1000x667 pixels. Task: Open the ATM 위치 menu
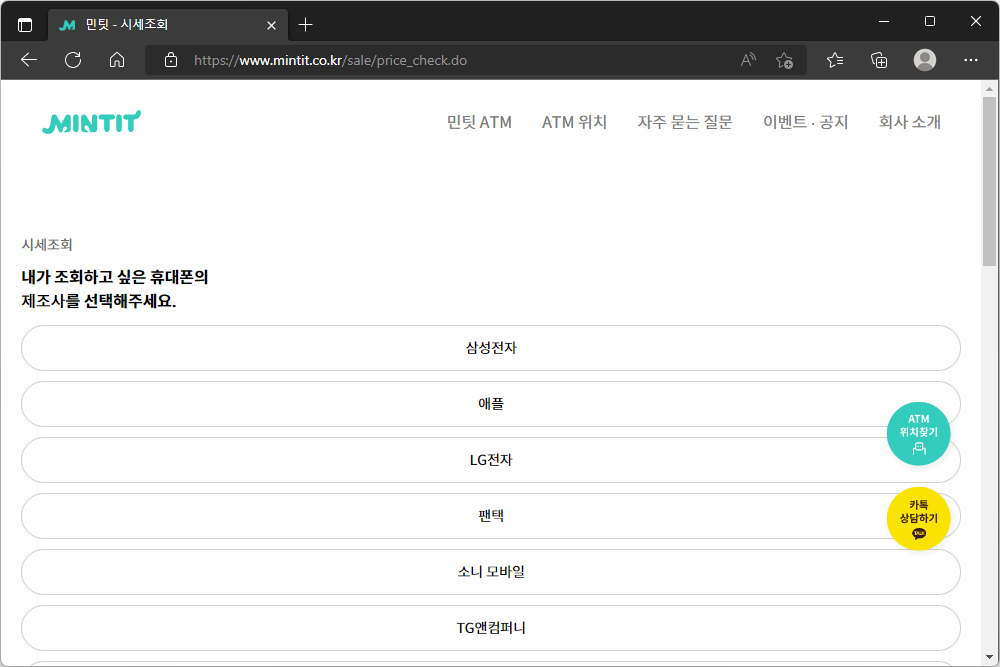point(575,122)
